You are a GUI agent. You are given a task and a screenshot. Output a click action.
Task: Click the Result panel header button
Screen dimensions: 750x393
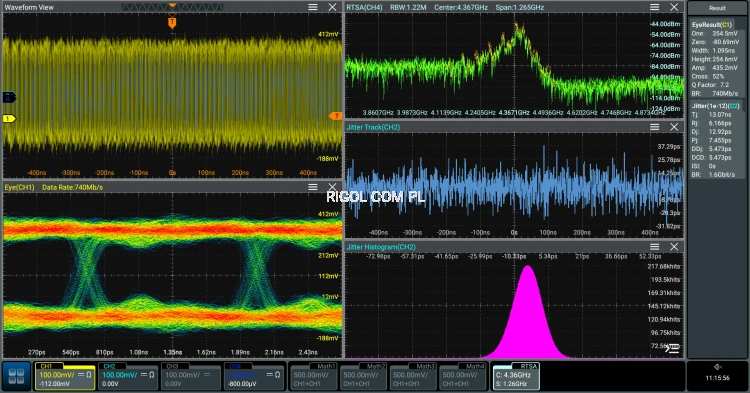[x=717, y=8]
